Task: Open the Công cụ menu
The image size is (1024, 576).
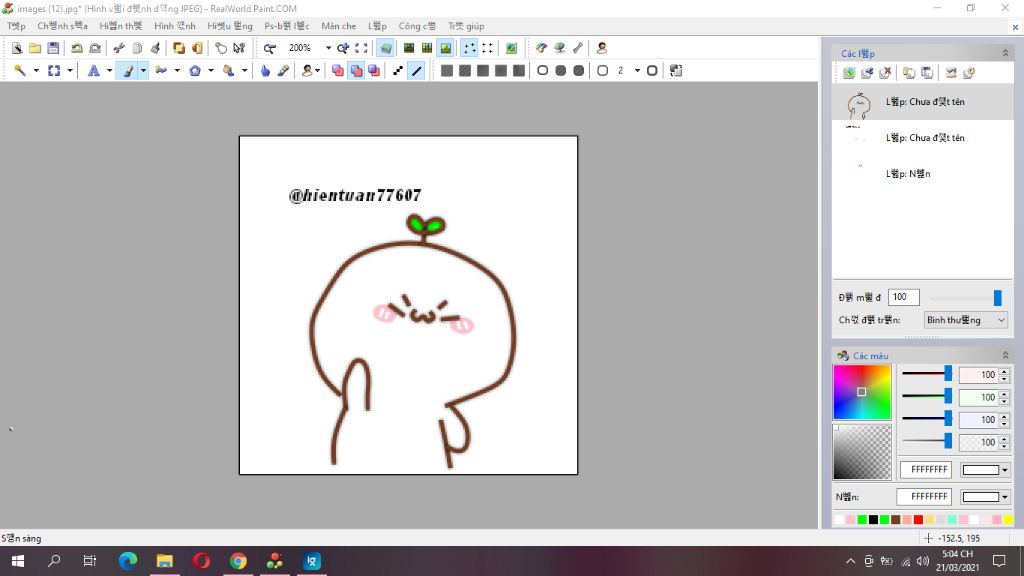Action: [417, 26]
